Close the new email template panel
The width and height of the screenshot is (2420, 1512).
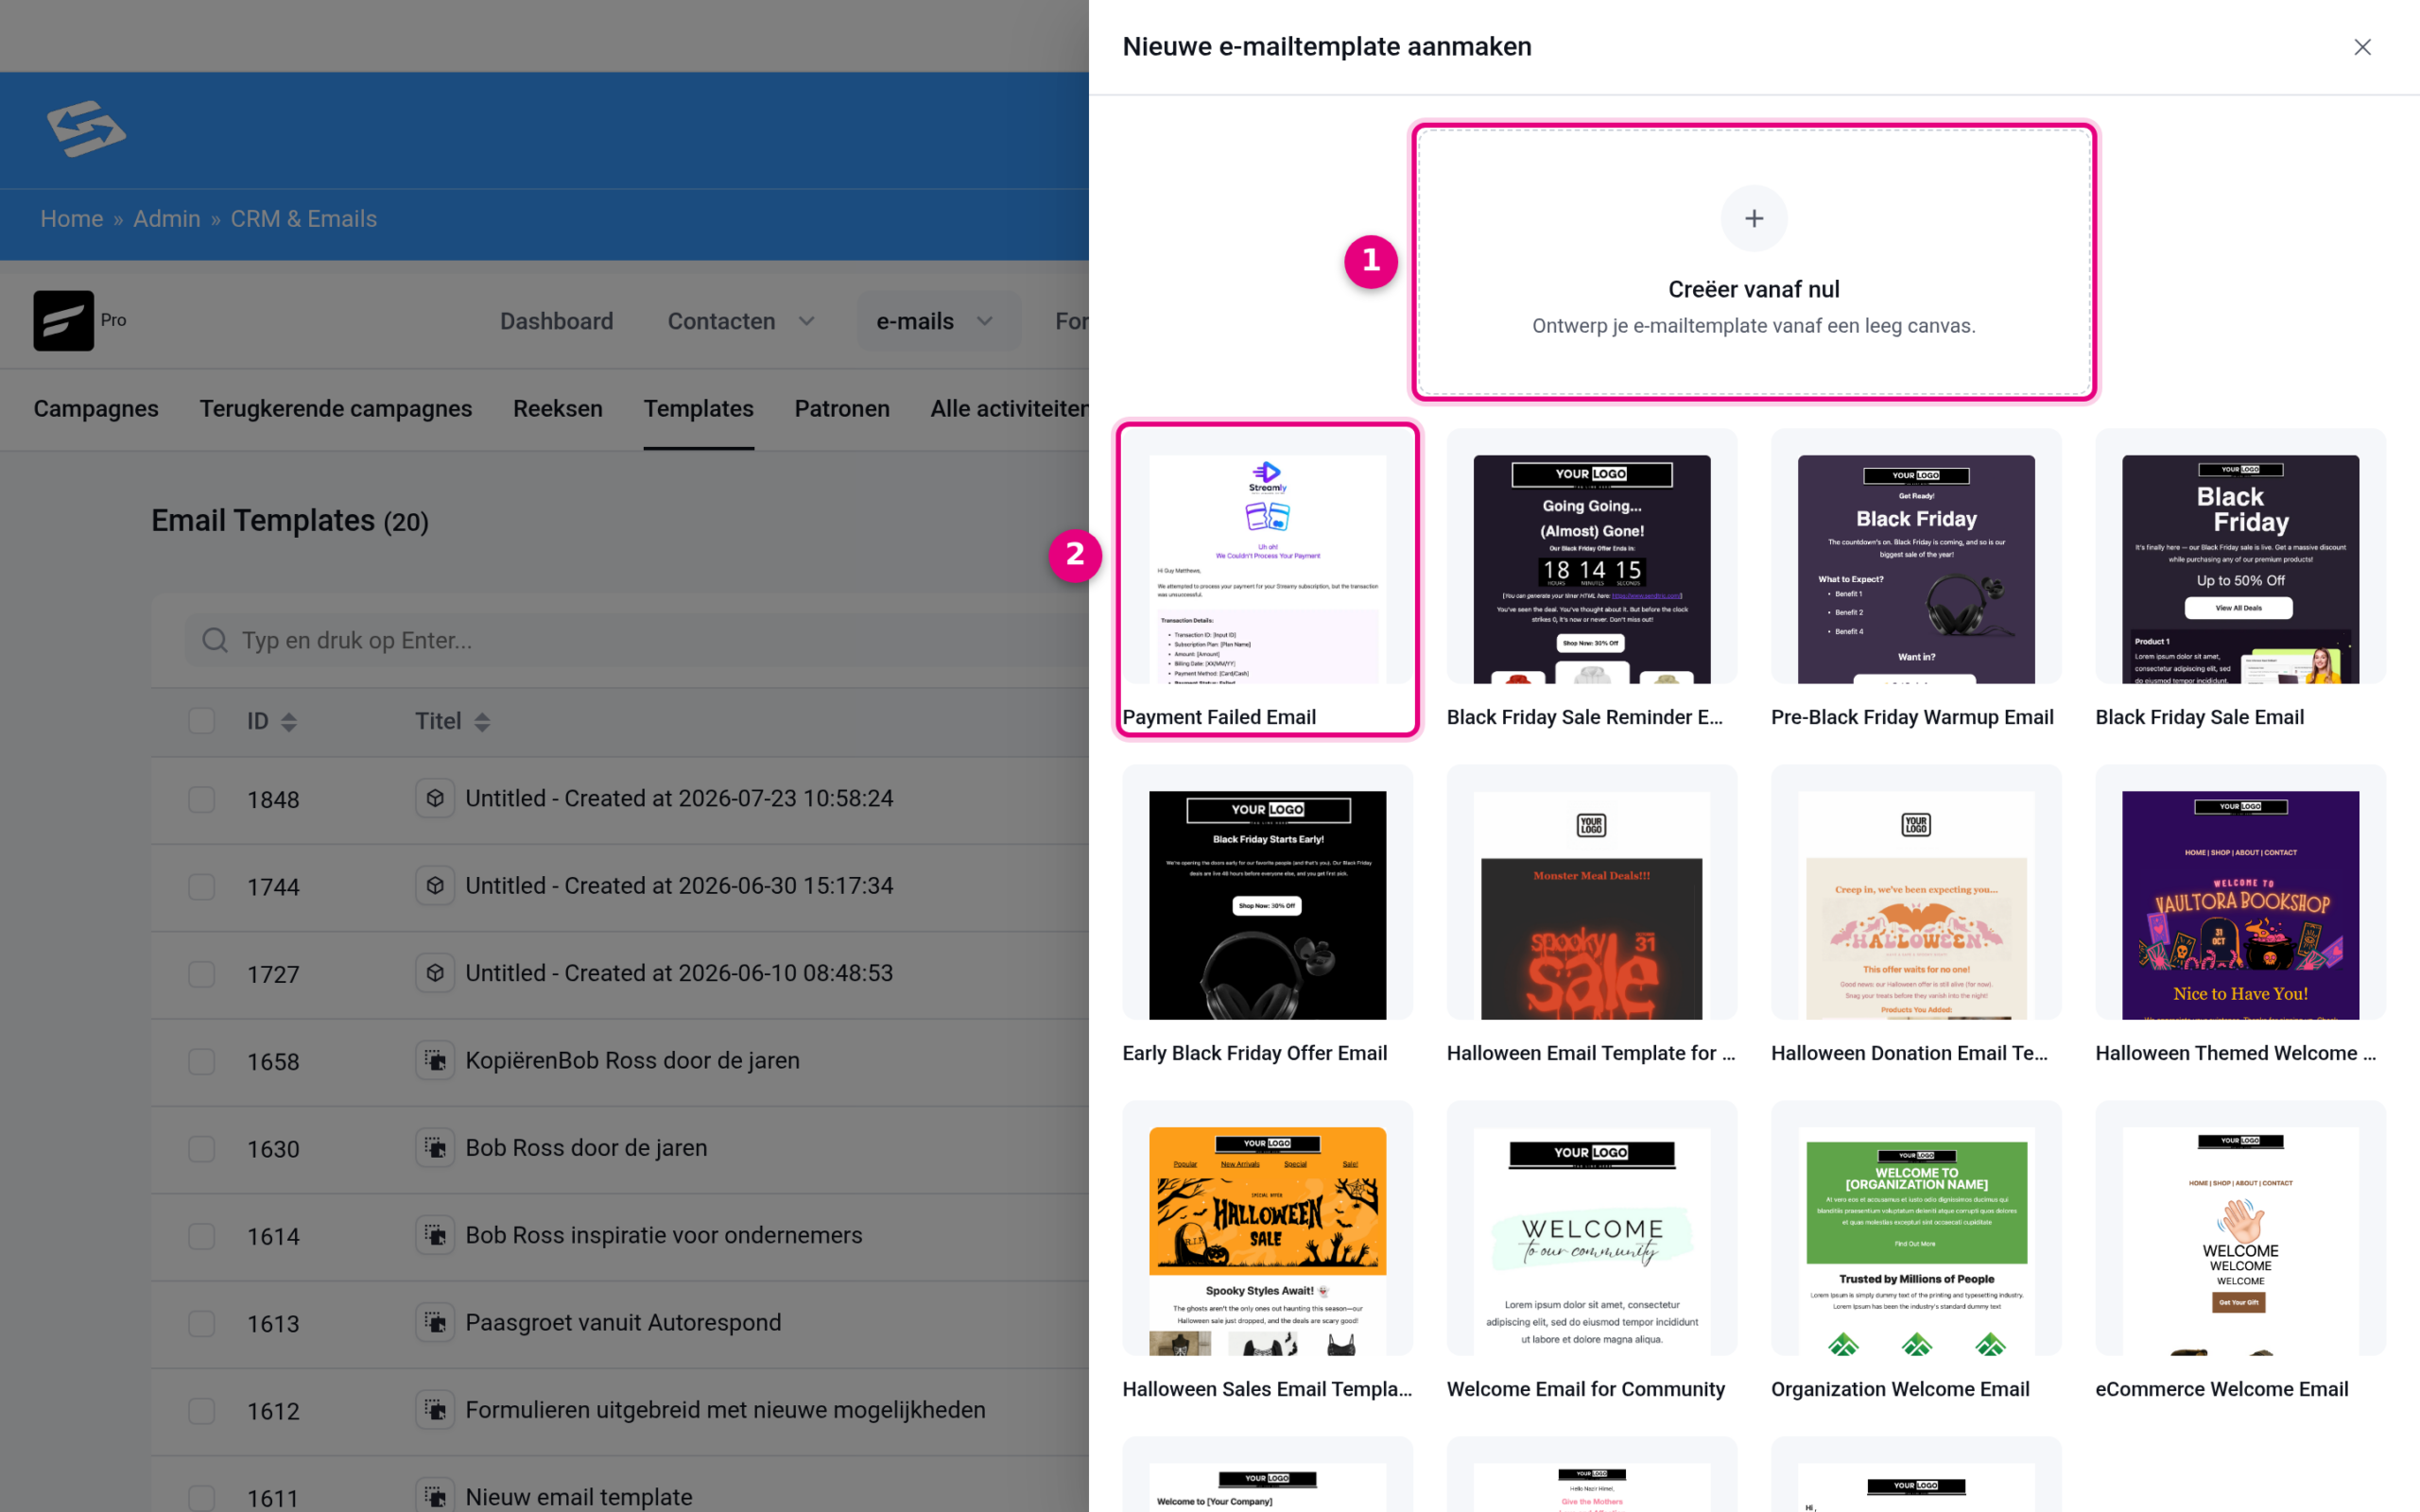tap(2362, 47)
